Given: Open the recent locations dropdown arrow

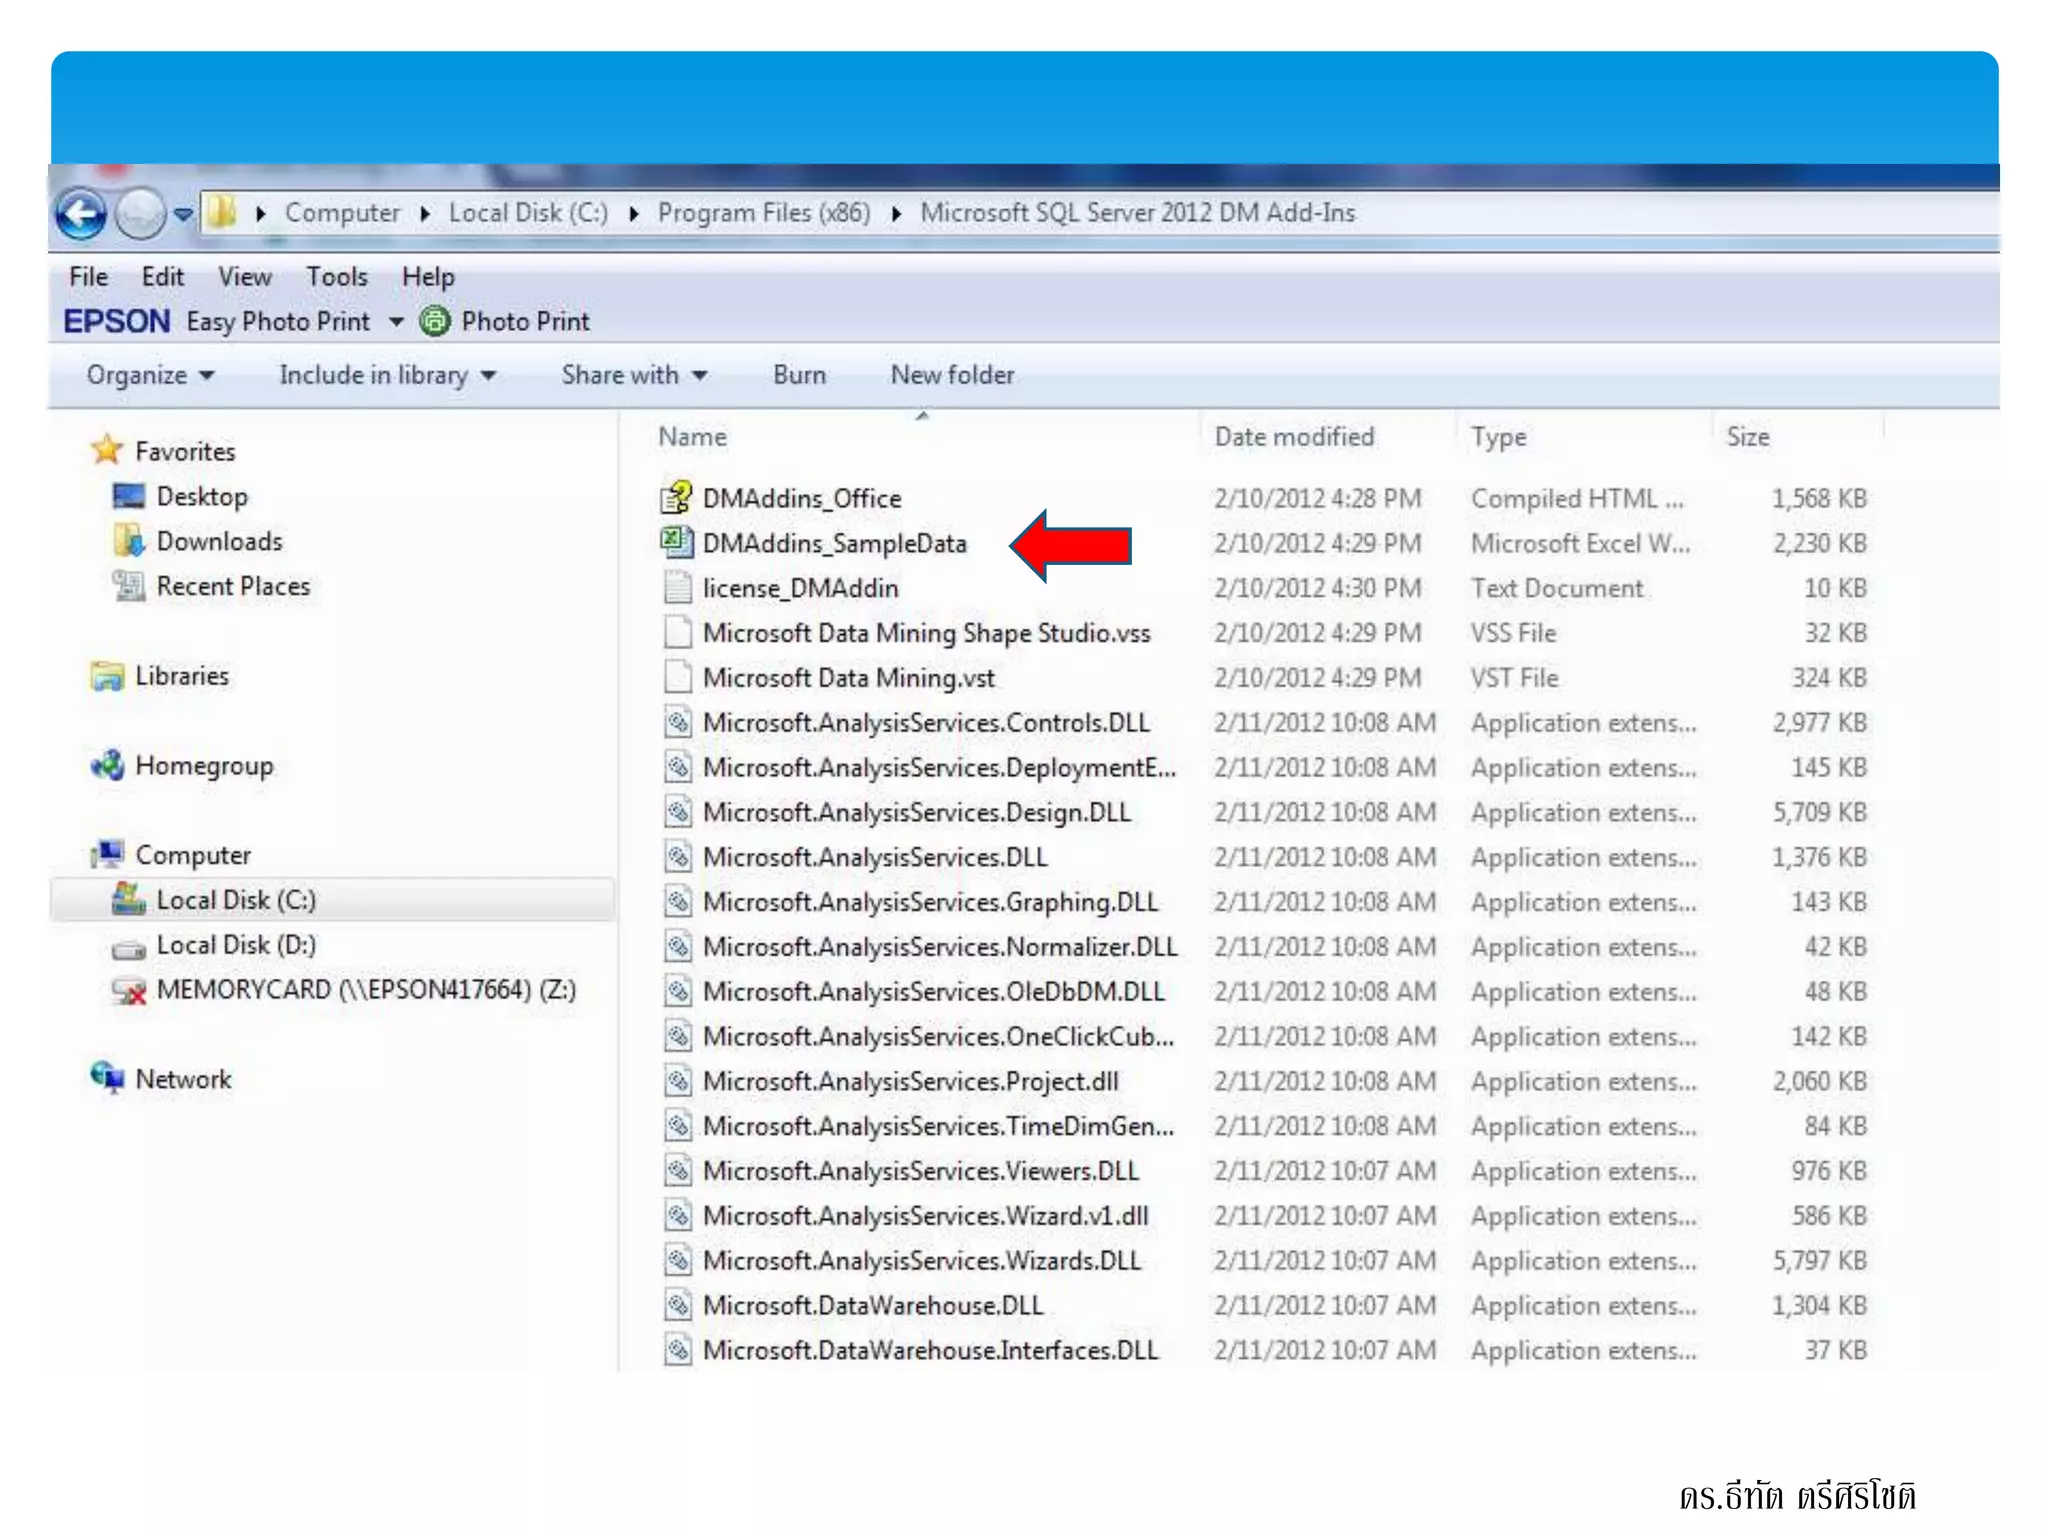Looking at the screenshot, I should point(183,213).
